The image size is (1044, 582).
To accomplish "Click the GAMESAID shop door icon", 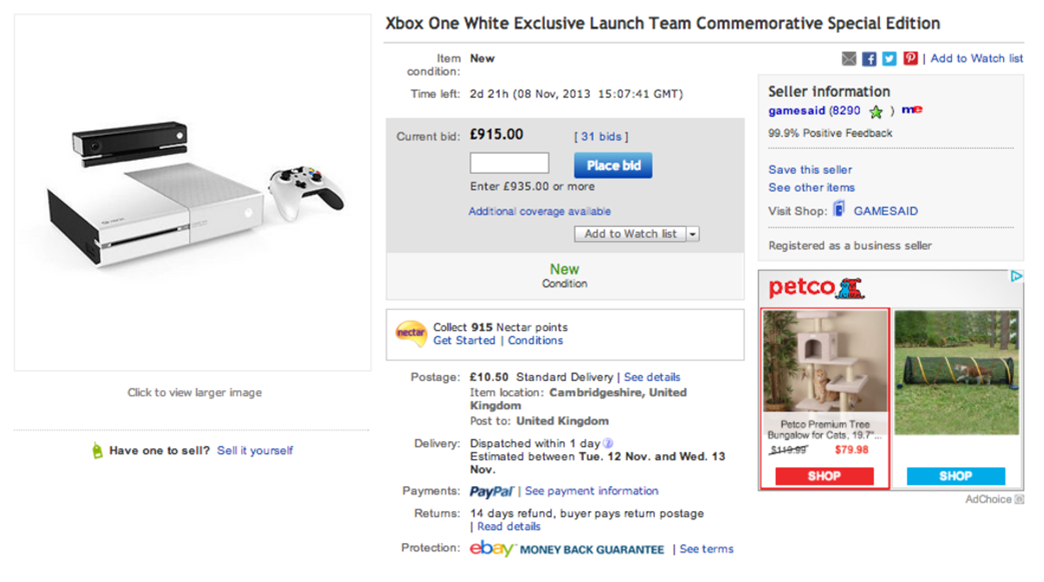I will point(839,210).
